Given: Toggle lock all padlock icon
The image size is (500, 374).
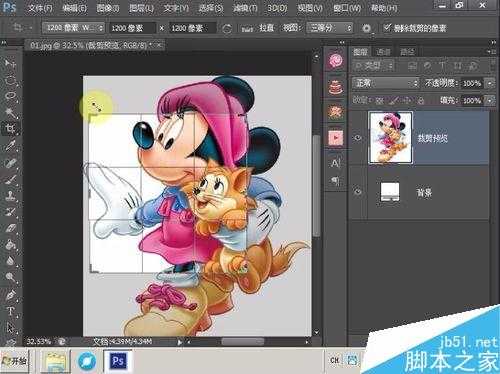Looking at the screenshot, I should point(421,100).
